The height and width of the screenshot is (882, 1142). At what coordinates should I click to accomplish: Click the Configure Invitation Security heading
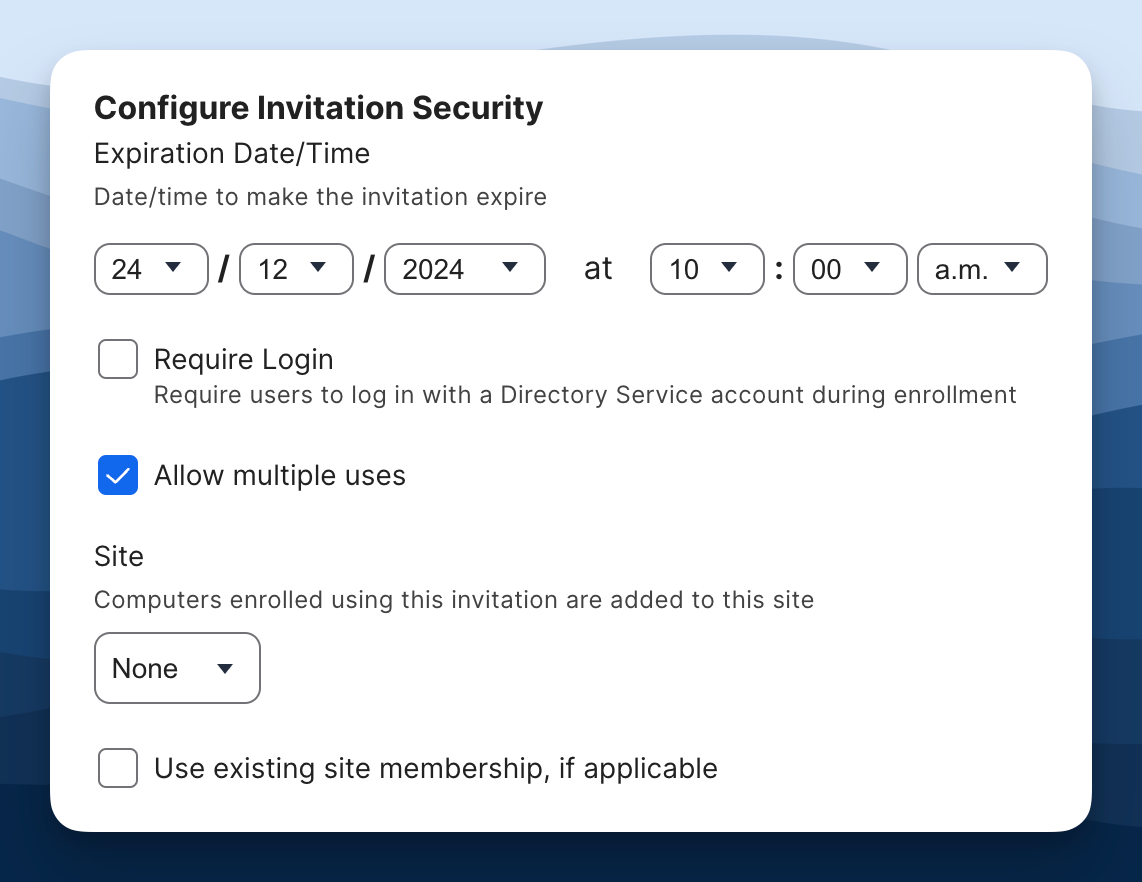[318, 108]
